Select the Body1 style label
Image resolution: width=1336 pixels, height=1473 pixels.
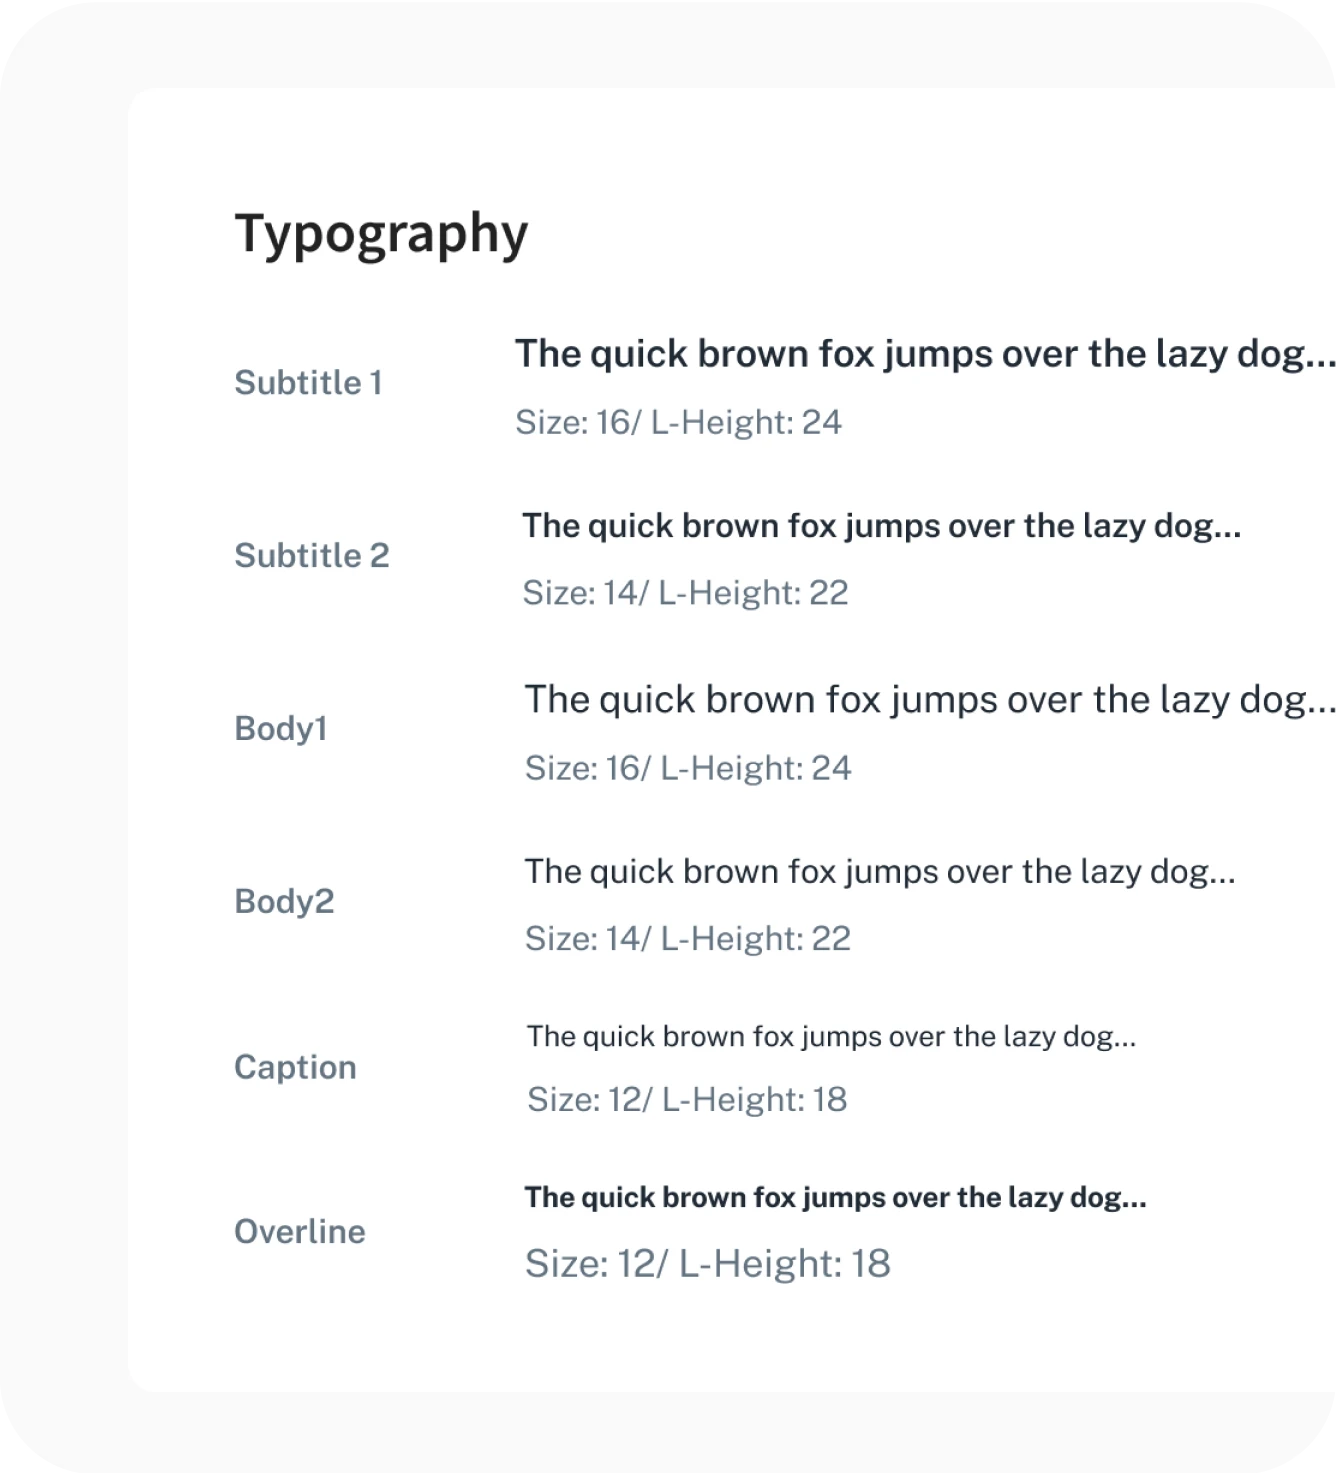(x=281, y=729)
